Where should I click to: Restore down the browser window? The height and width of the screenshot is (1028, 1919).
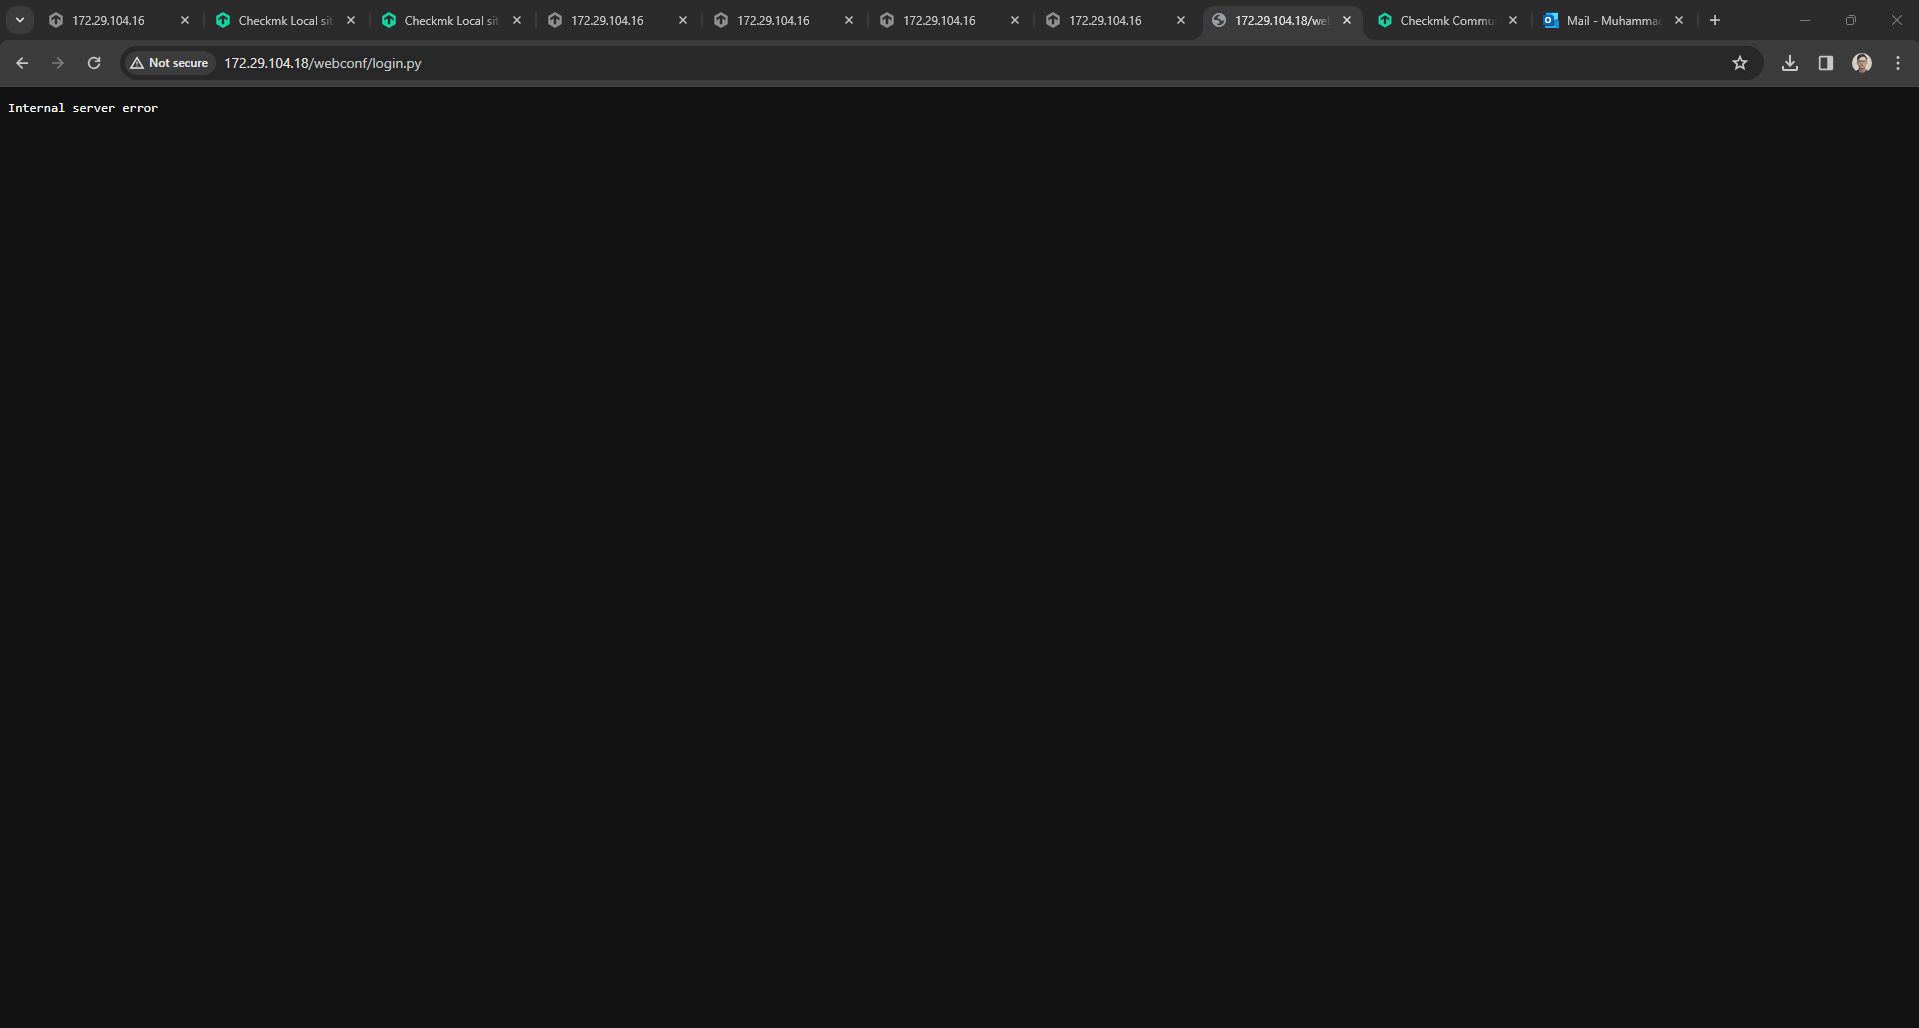1851,20
